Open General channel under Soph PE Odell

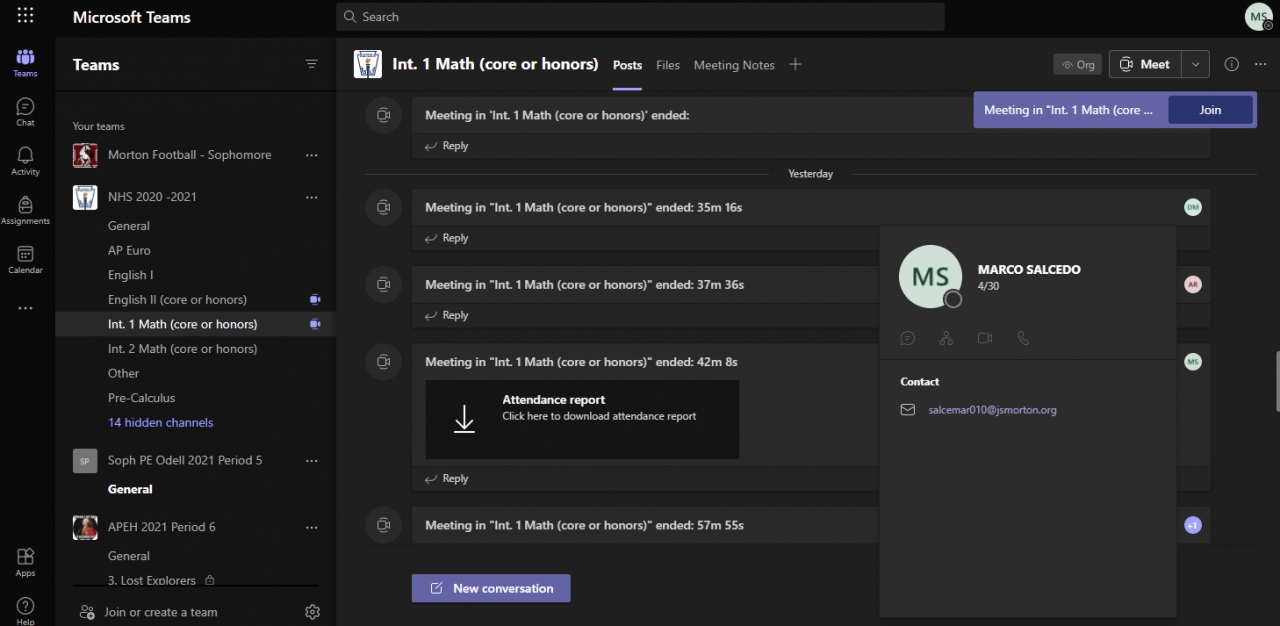coord(130,490)
